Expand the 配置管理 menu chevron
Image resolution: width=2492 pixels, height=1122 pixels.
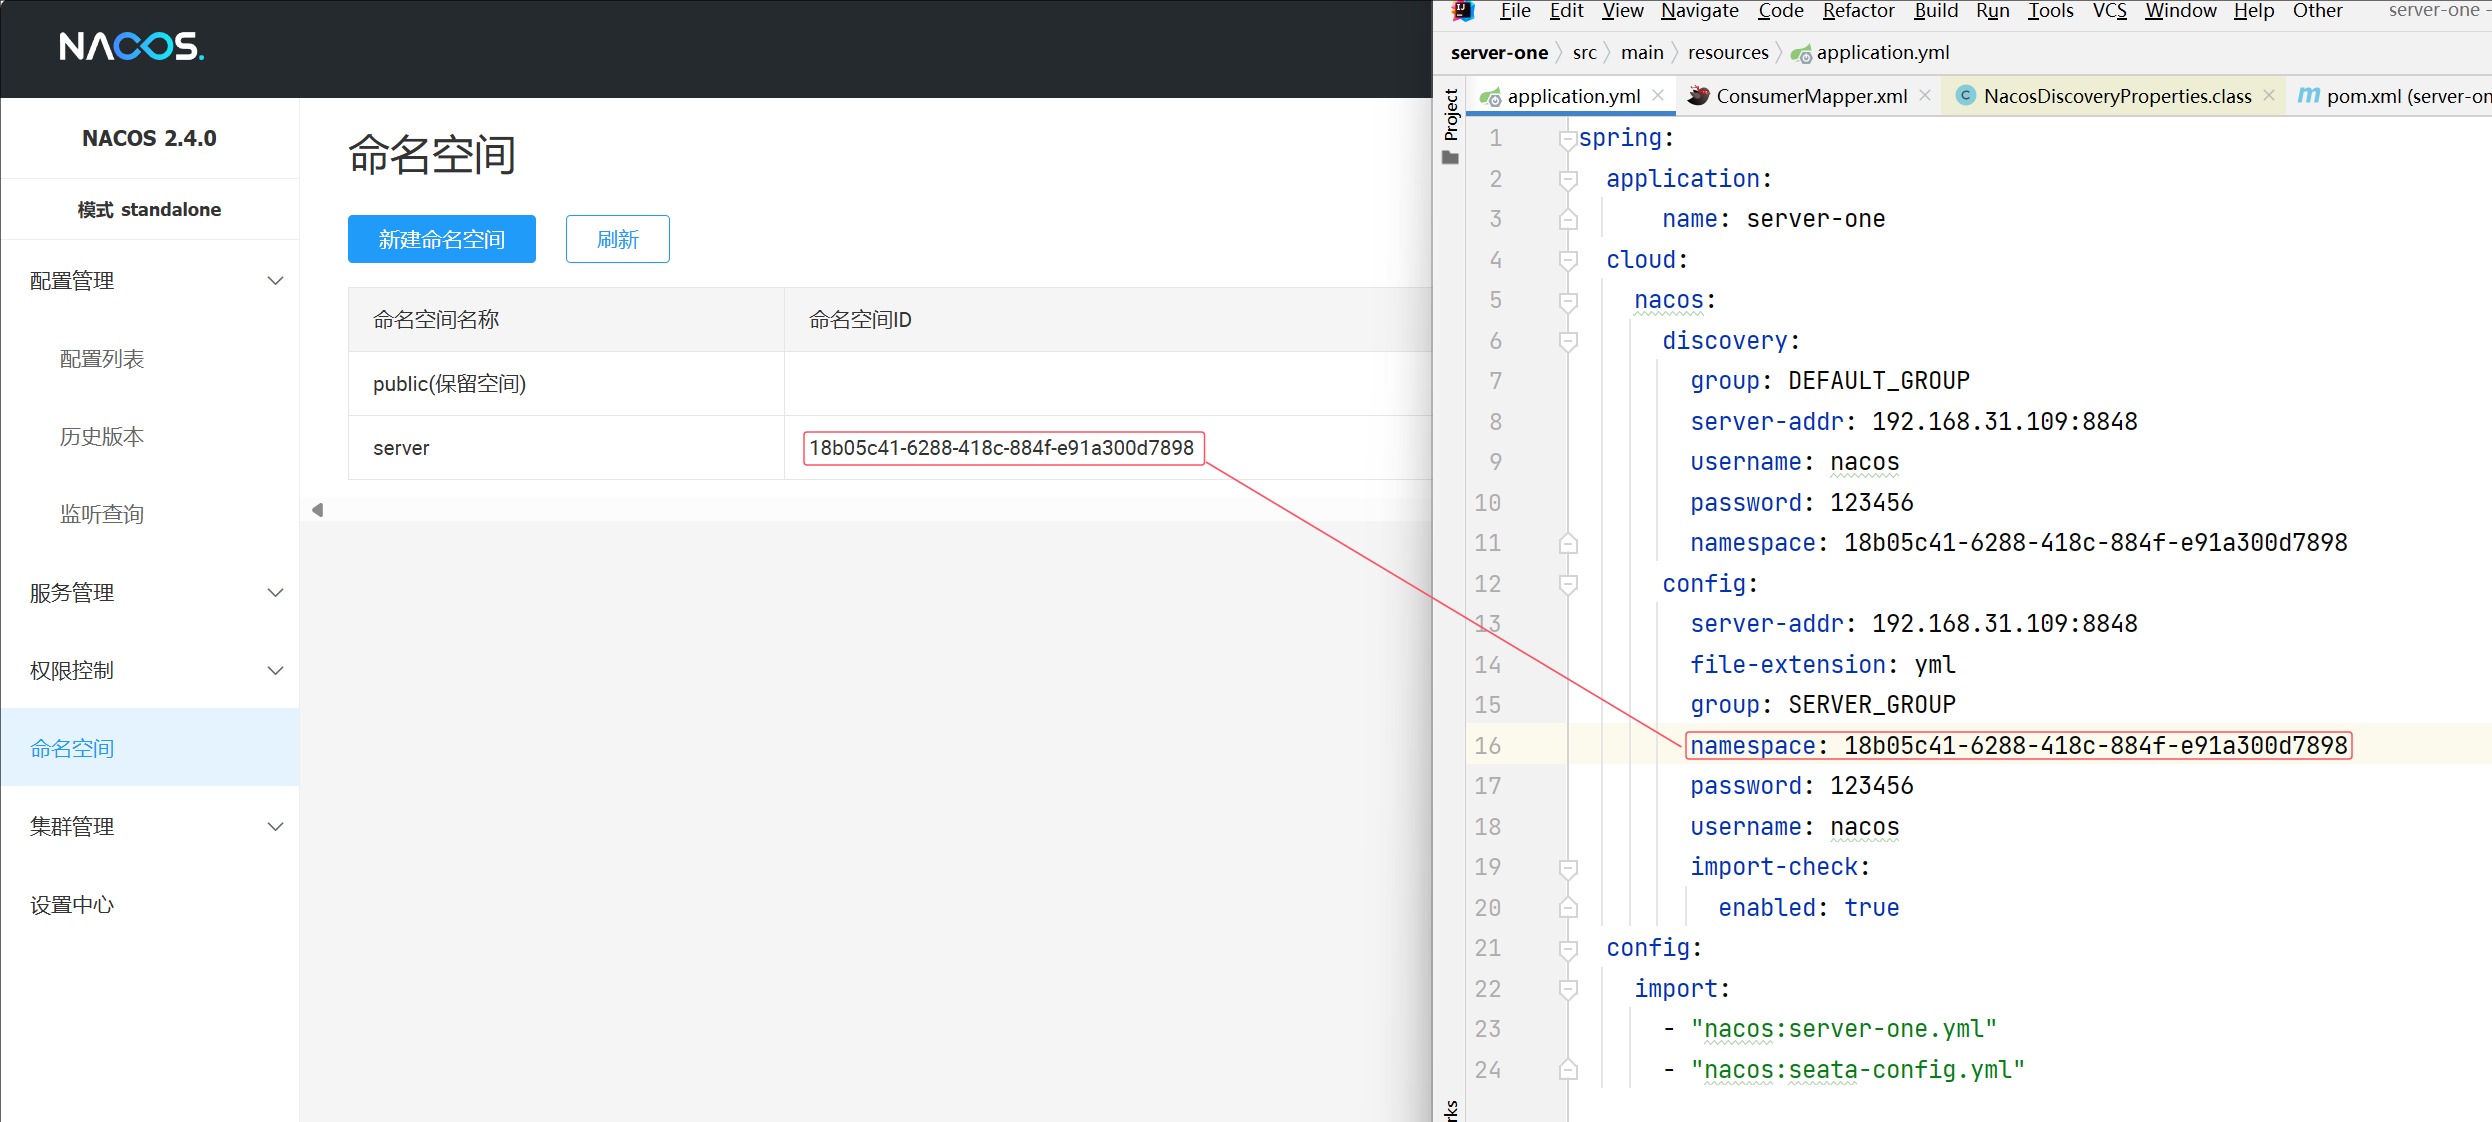coord(275,281)
